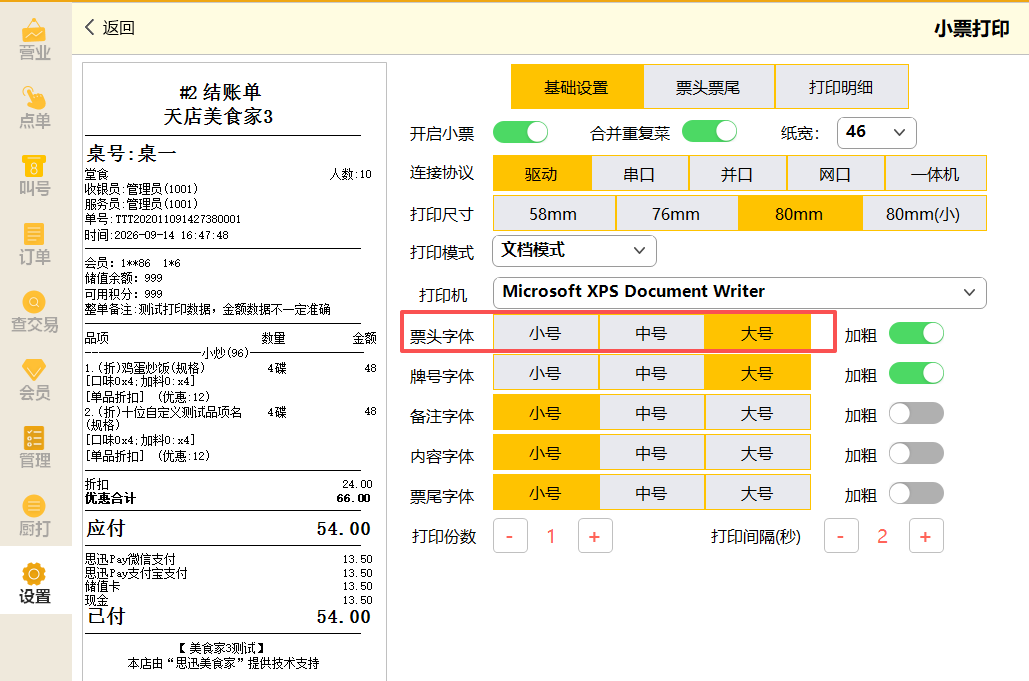Increase the 打印间隔 seconds
Screen dimensions: 1029x681
[926, 536]
